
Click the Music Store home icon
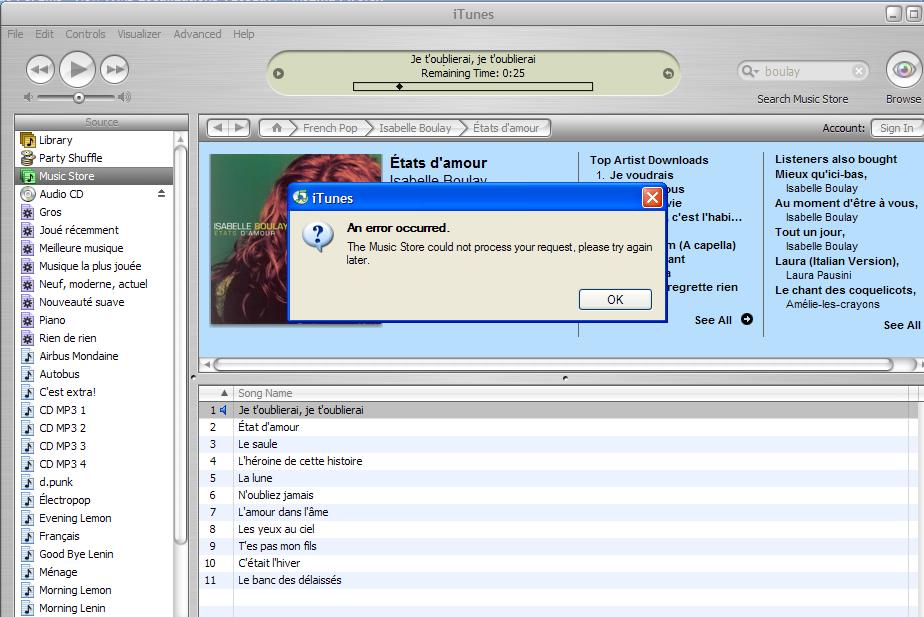(x=276, y=128)
